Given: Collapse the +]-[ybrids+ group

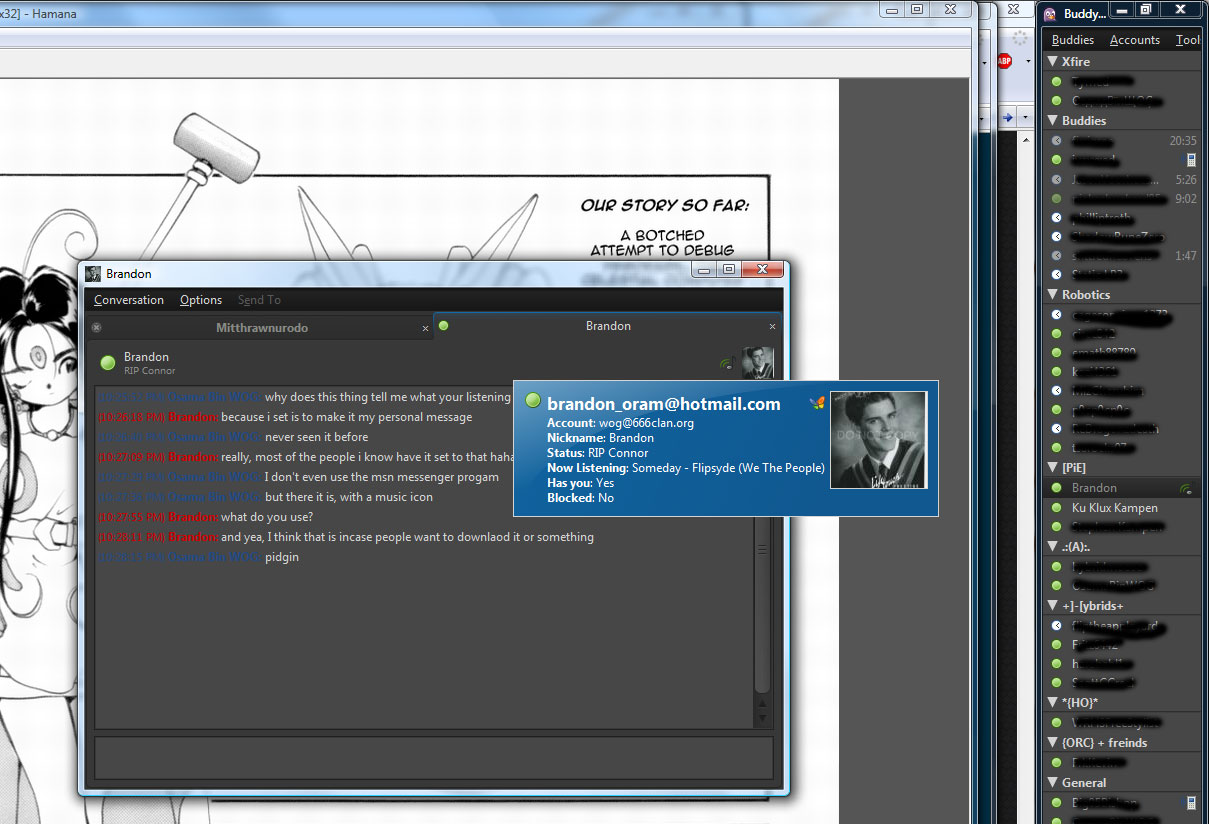Looking at the screenshot, I should click(1052, 605).
